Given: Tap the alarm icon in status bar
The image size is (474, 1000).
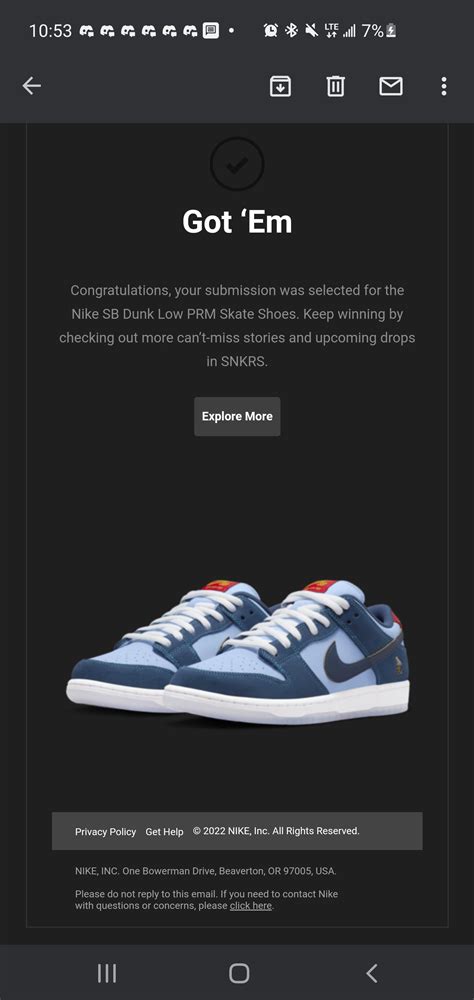Looking at the screenshot, I should click(270, 30).
